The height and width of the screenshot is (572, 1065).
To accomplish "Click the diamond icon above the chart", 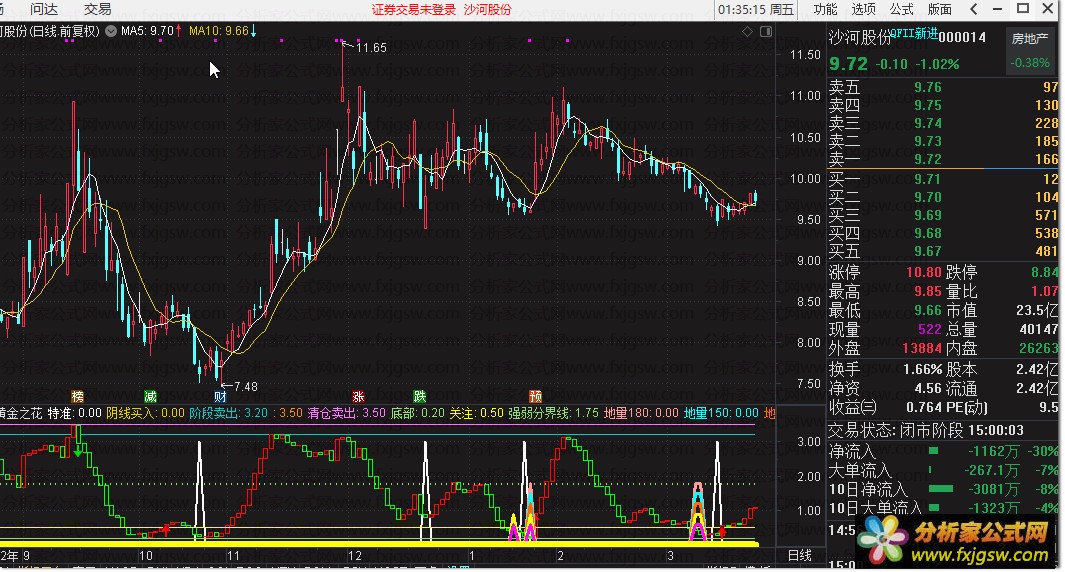I will (x=747, y=31).
